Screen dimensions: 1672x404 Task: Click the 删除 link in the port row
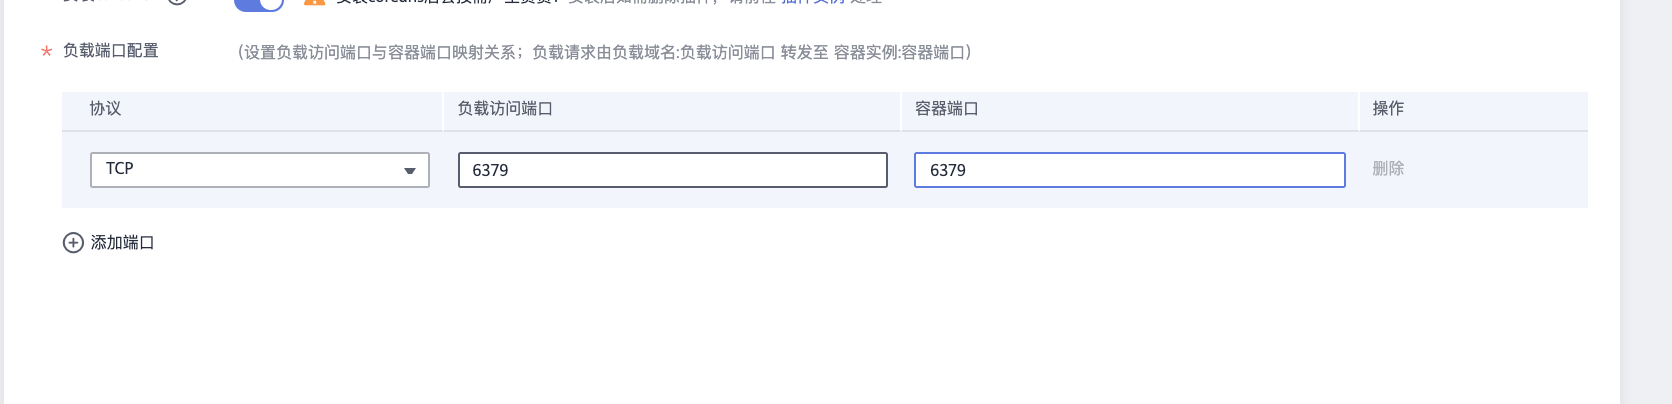[1388, 169]
